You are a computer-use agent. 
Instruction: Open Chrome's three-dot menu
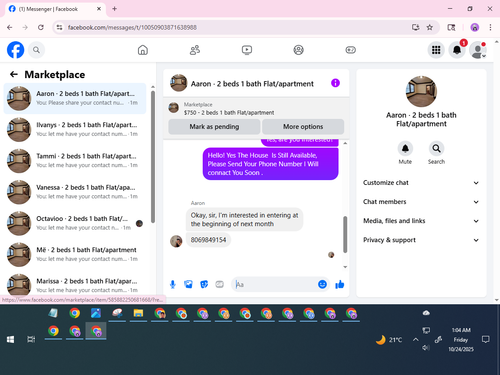coord(490,27)
